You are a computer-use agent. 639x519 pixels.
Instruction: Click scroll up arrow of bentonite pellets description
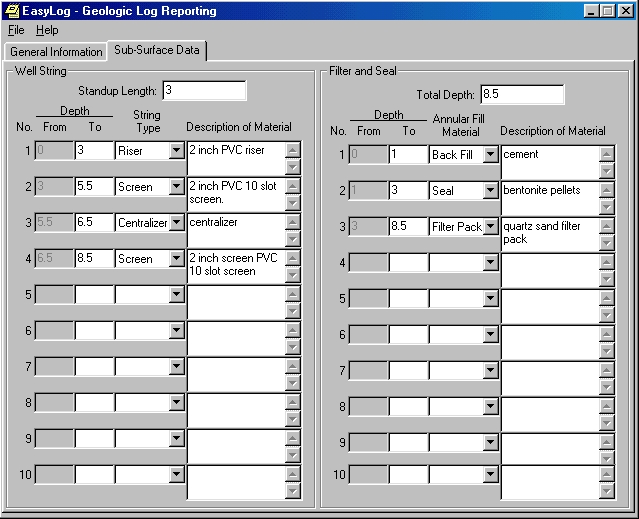(607, 190)
